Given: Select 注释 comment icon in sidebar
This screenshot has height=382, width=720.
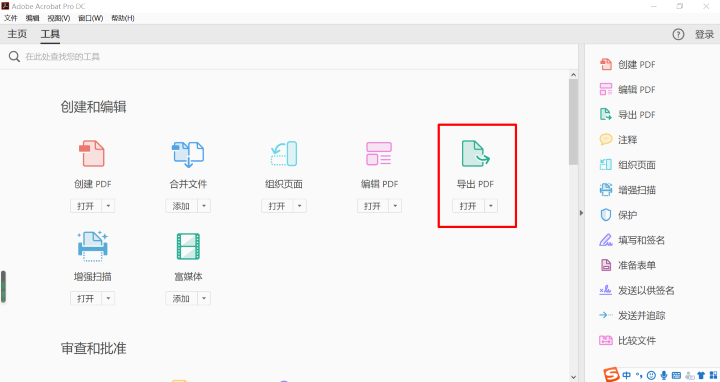Looking at the screenshot, I should [606, 139].
